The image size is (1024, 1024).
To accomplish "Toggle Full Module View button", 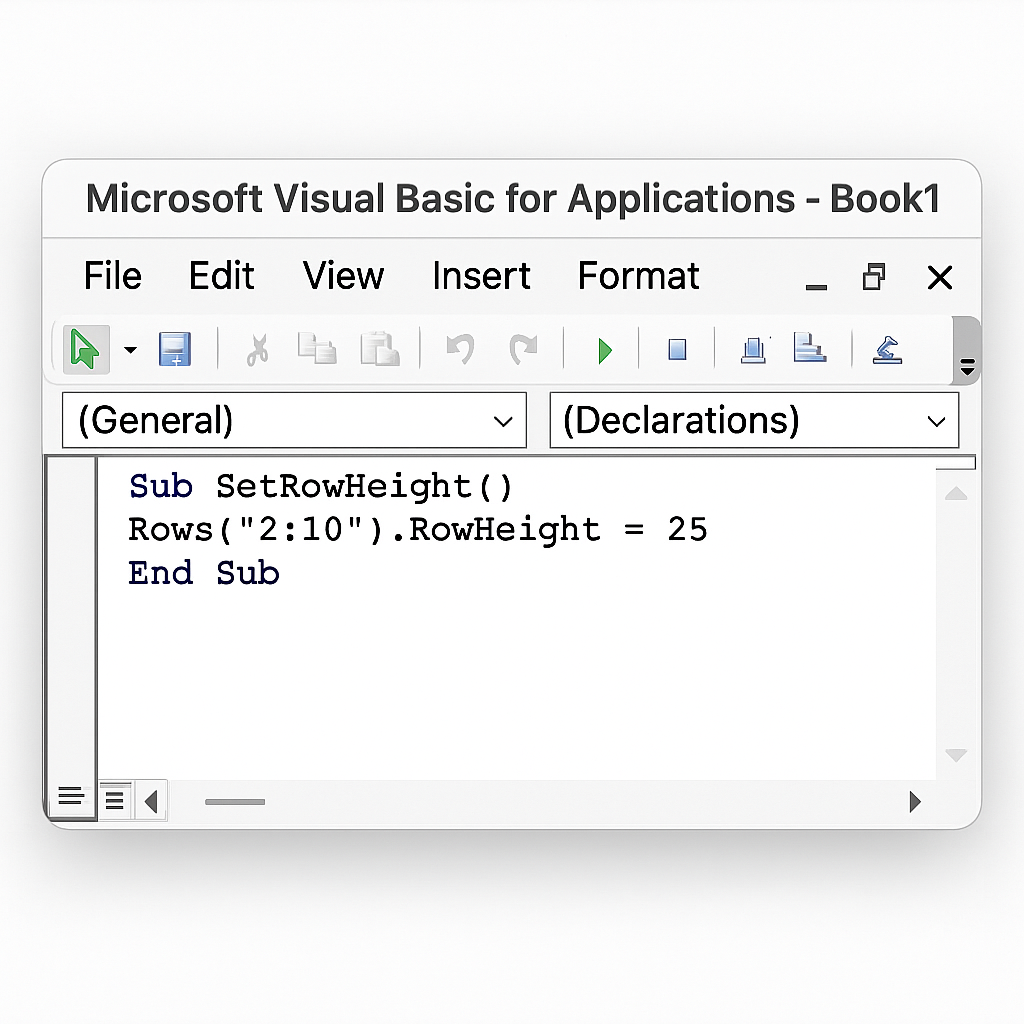I will [x=114, y=800].
